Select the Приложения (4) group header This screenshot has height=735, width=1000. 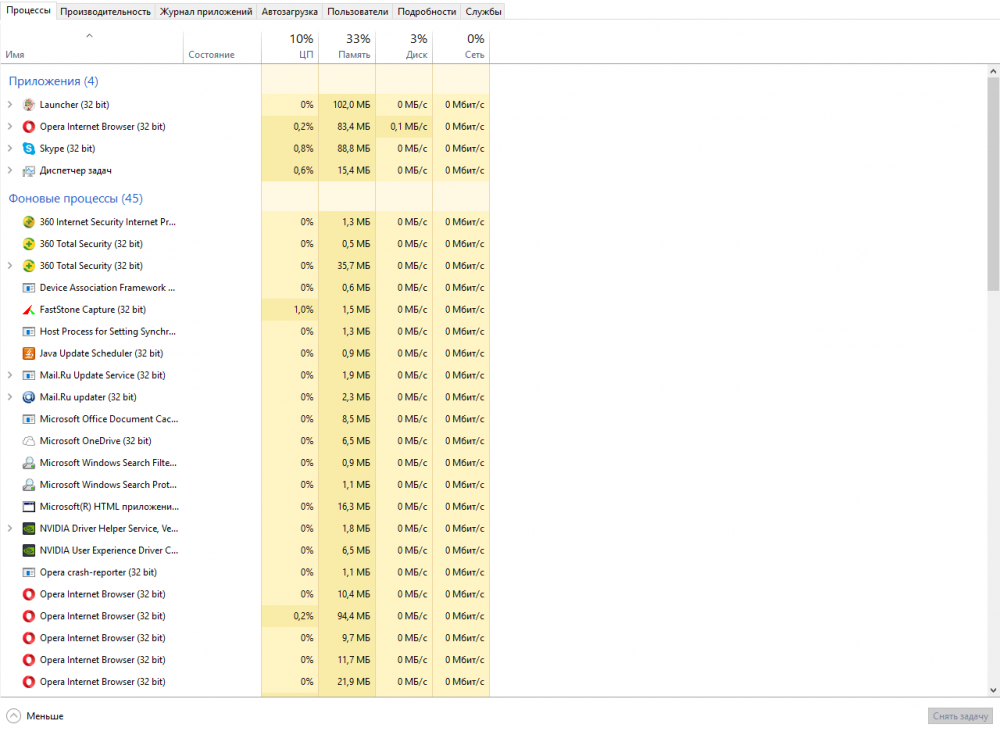(x=54, y=81)
